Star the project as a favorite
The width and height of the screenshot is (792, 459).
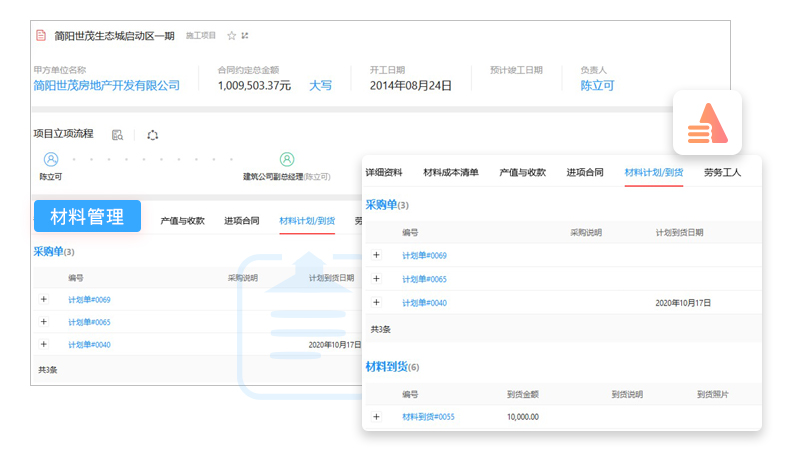(231, 36)
